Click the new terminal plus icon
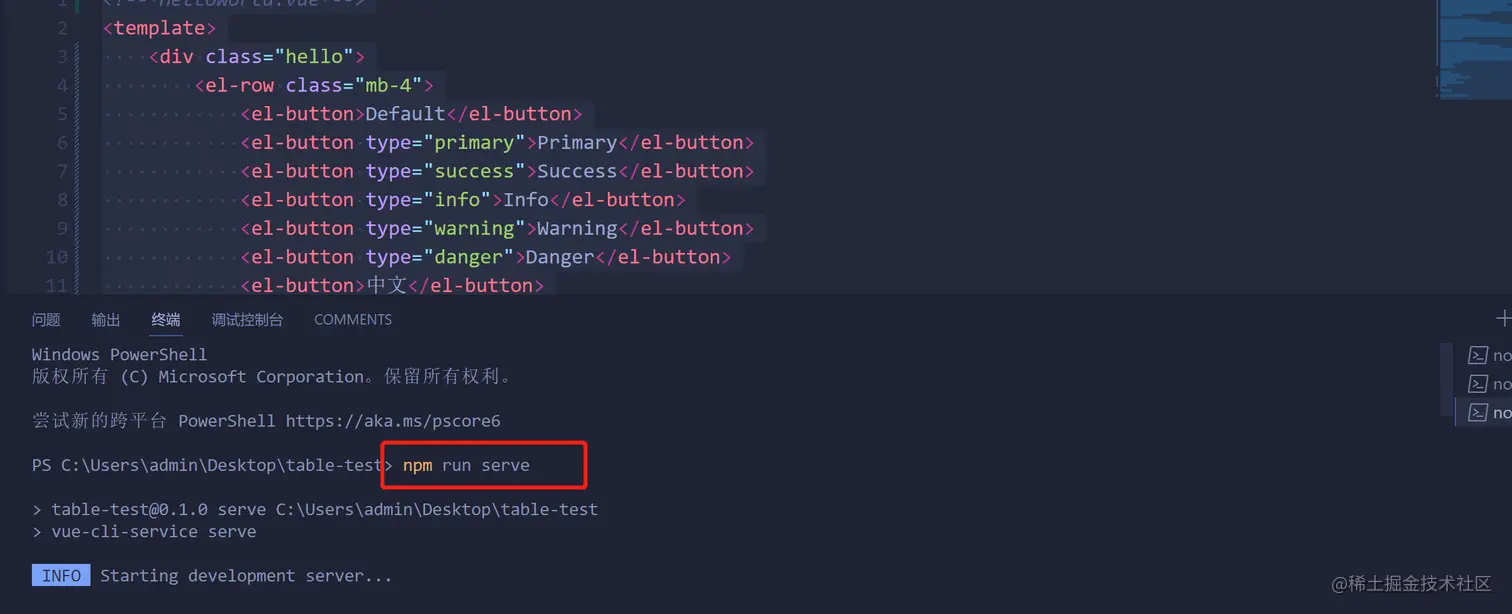 1502,319
